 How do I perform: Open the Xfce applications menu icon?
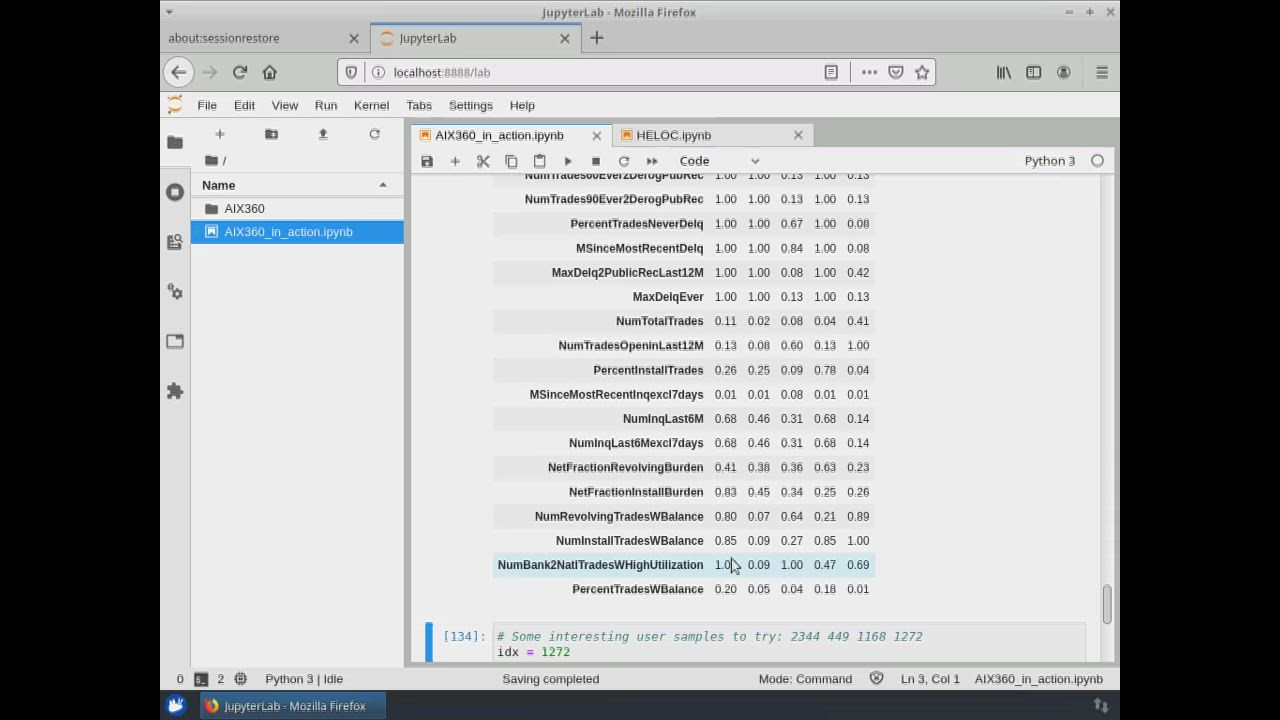(176, 706)
